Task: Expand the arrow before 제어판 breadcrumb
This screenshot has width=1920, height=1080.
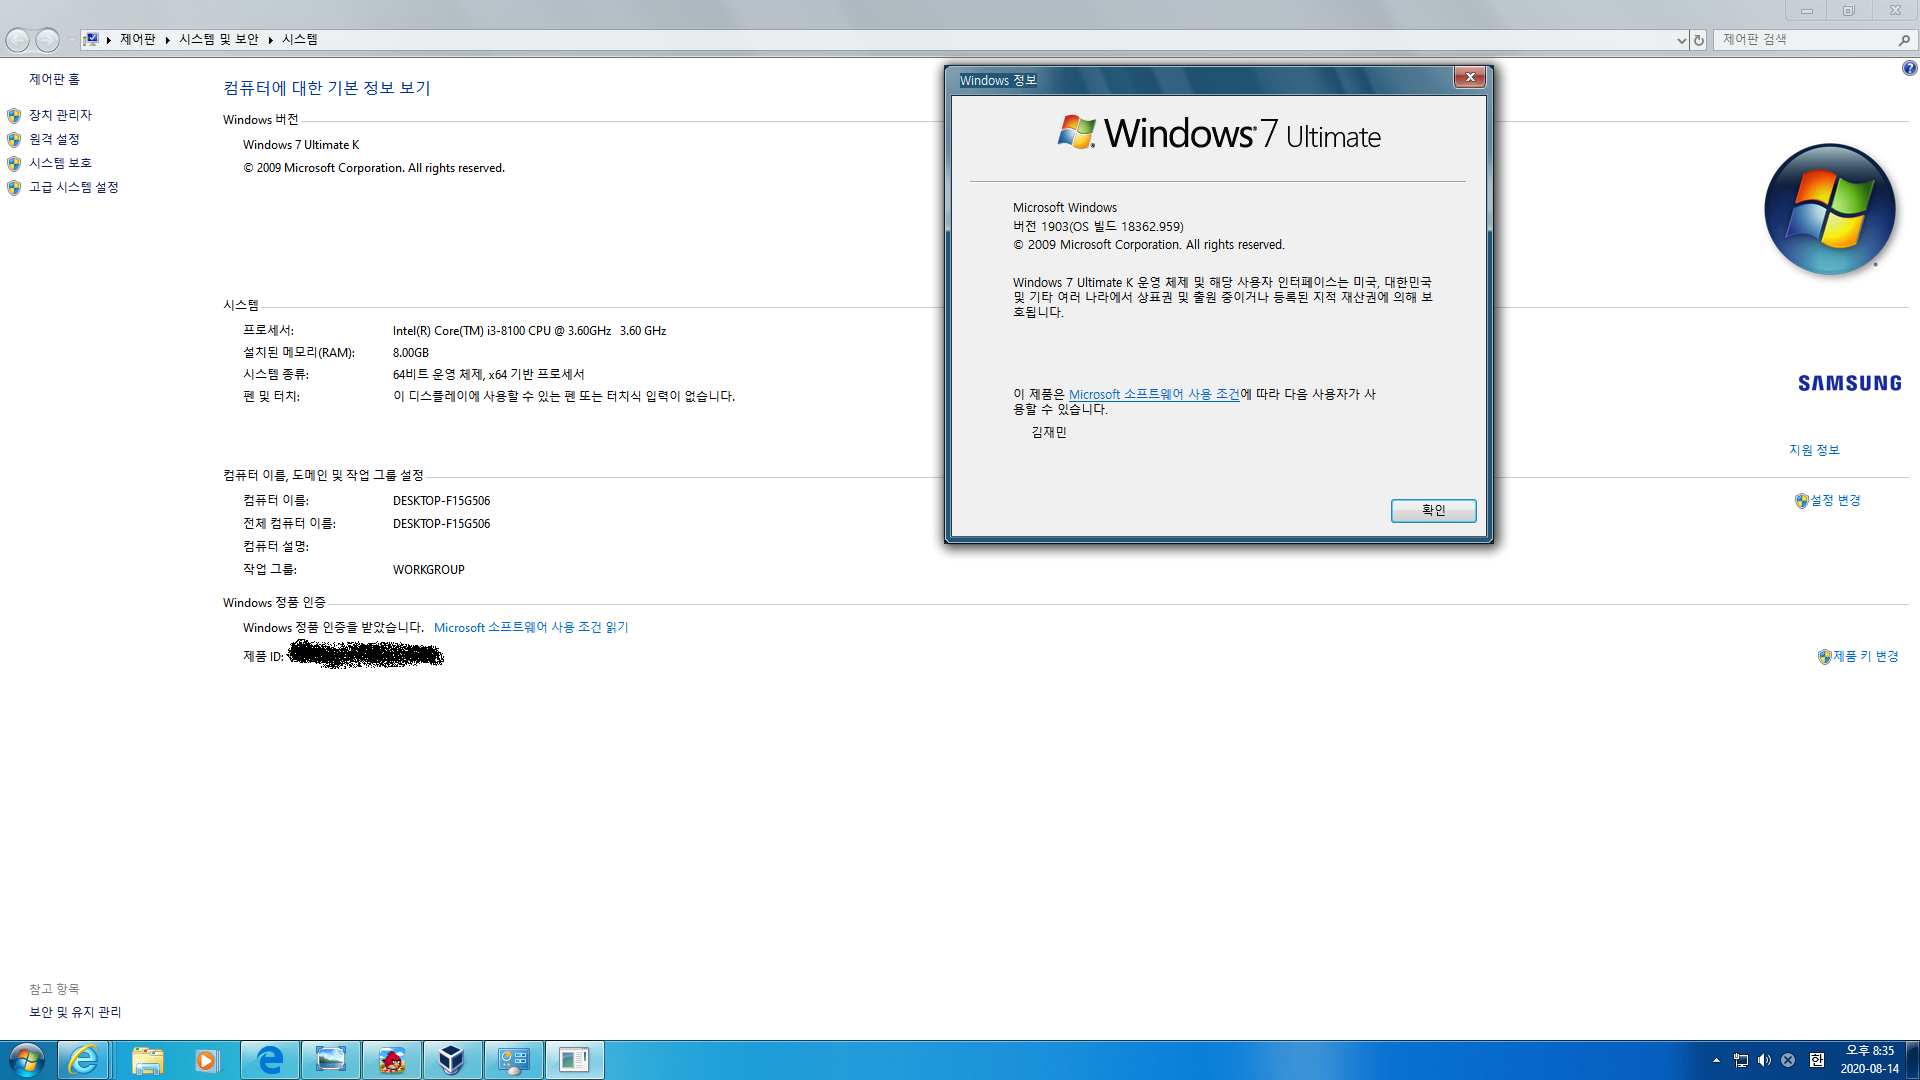Action: tap(109, 40)
